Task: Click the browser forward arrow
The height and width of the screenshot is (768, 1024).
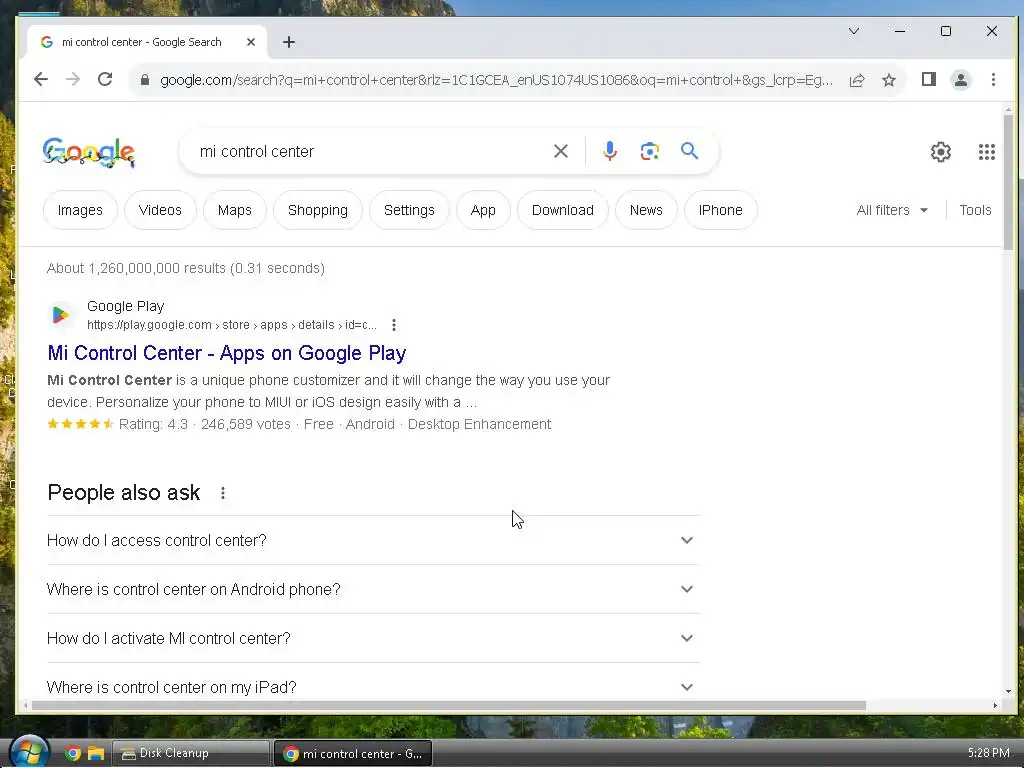Action: coord(72,80)
